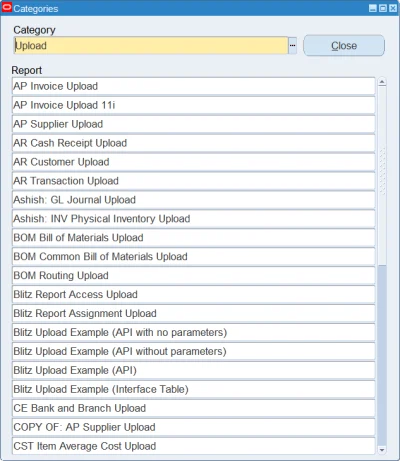The width and height of the screenshot is (400, 461).
Task: Pick BOM Routing Upload
Action: point(194,276)
